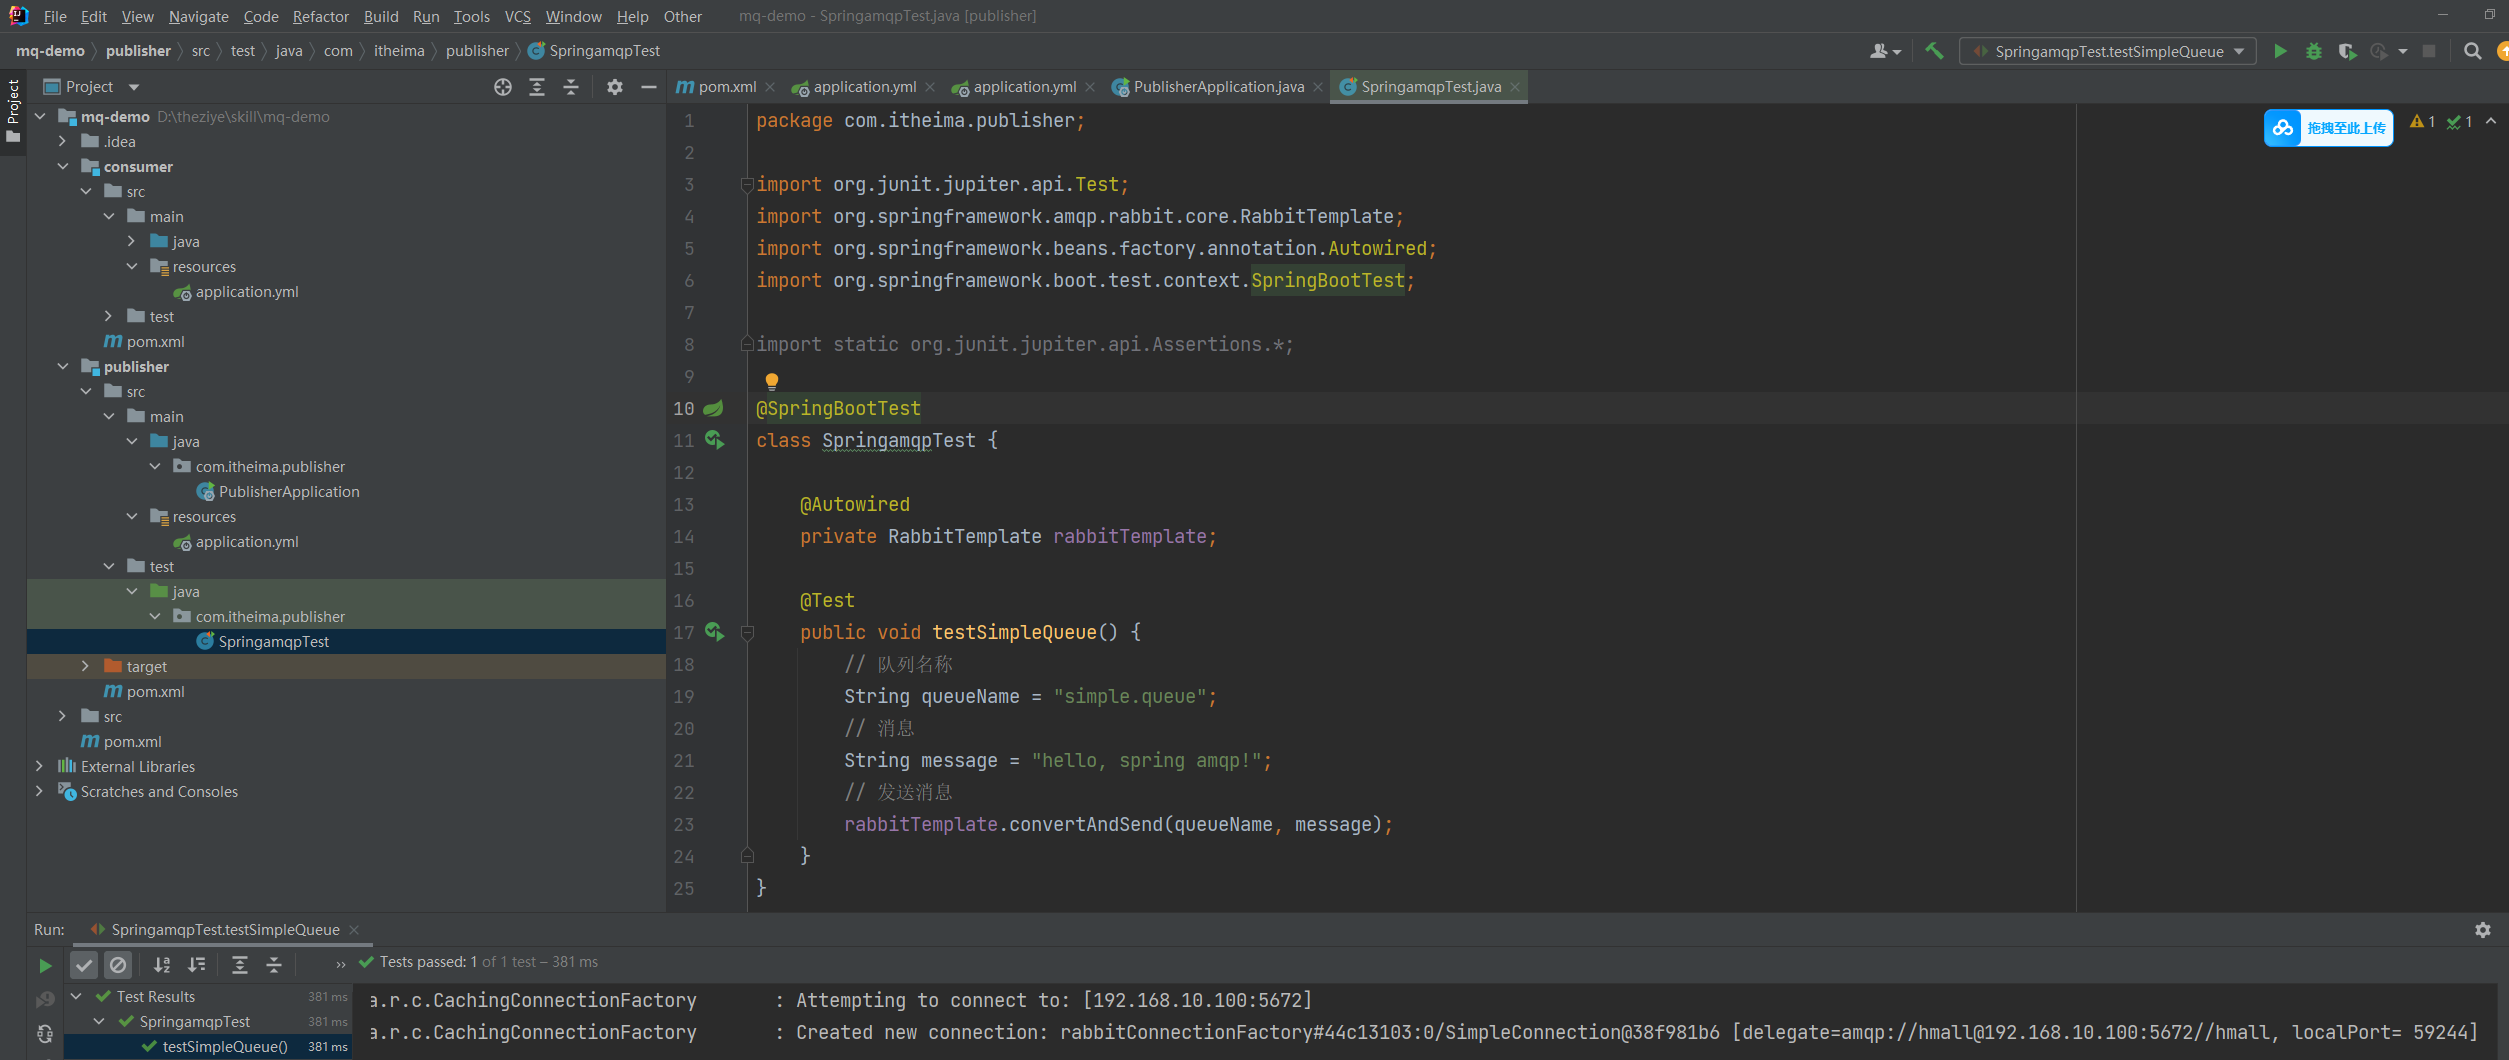2509x1060 pixels.
Task: Select publisher application.yml in tree
Action: coord(246,541)
